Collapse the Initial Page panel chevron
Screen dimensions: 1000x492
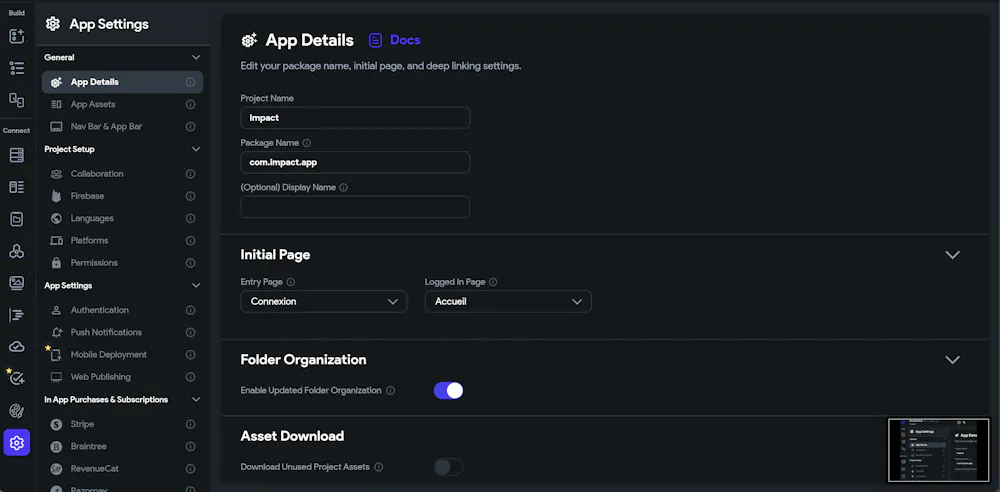point(952,255)
